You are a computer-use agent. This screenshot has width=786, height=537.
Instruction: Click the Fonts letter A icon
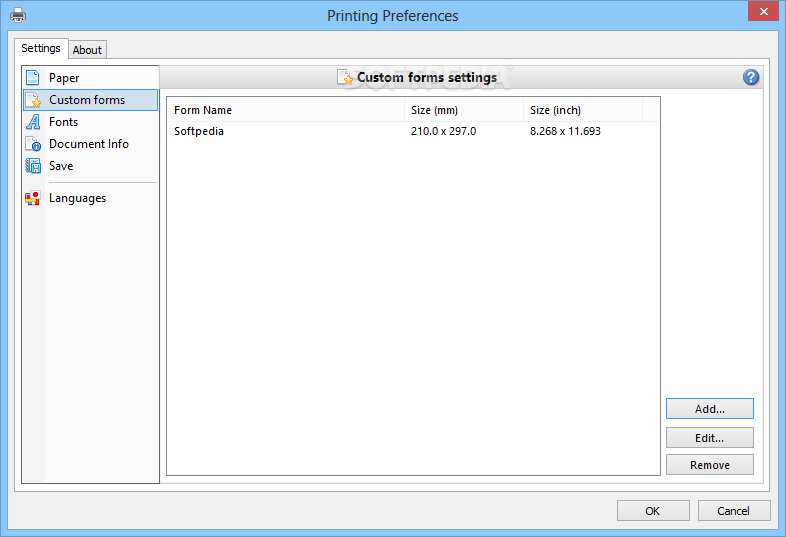pos(33,122)
